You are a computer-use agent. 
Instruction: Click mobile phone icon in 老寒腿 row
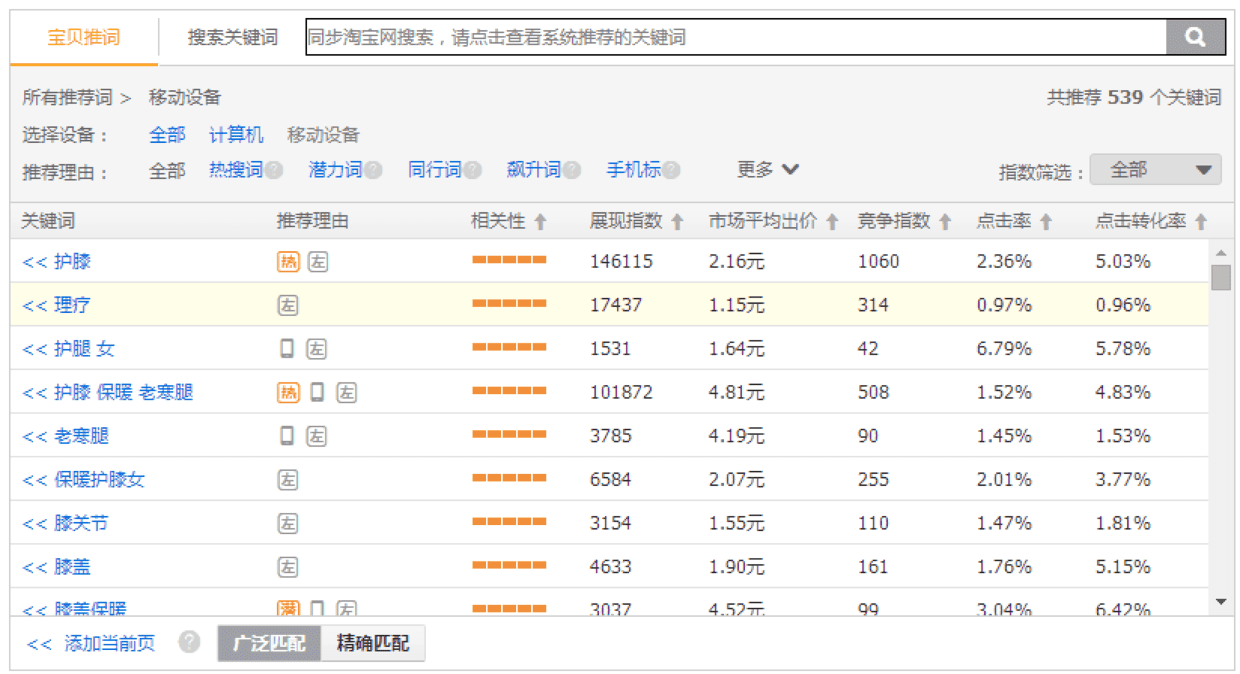[287, 436]
